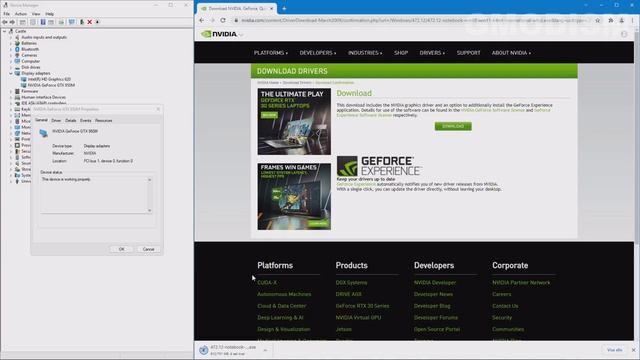The width and height of the screenshot is (640, 360).
Task: Open File menu in Device Manager
Action: click(7, 14)
